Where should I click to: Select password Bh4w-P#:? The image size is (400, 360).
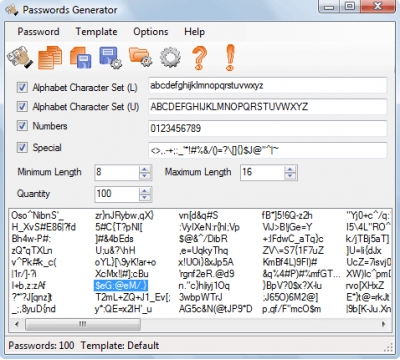[31, 239]
